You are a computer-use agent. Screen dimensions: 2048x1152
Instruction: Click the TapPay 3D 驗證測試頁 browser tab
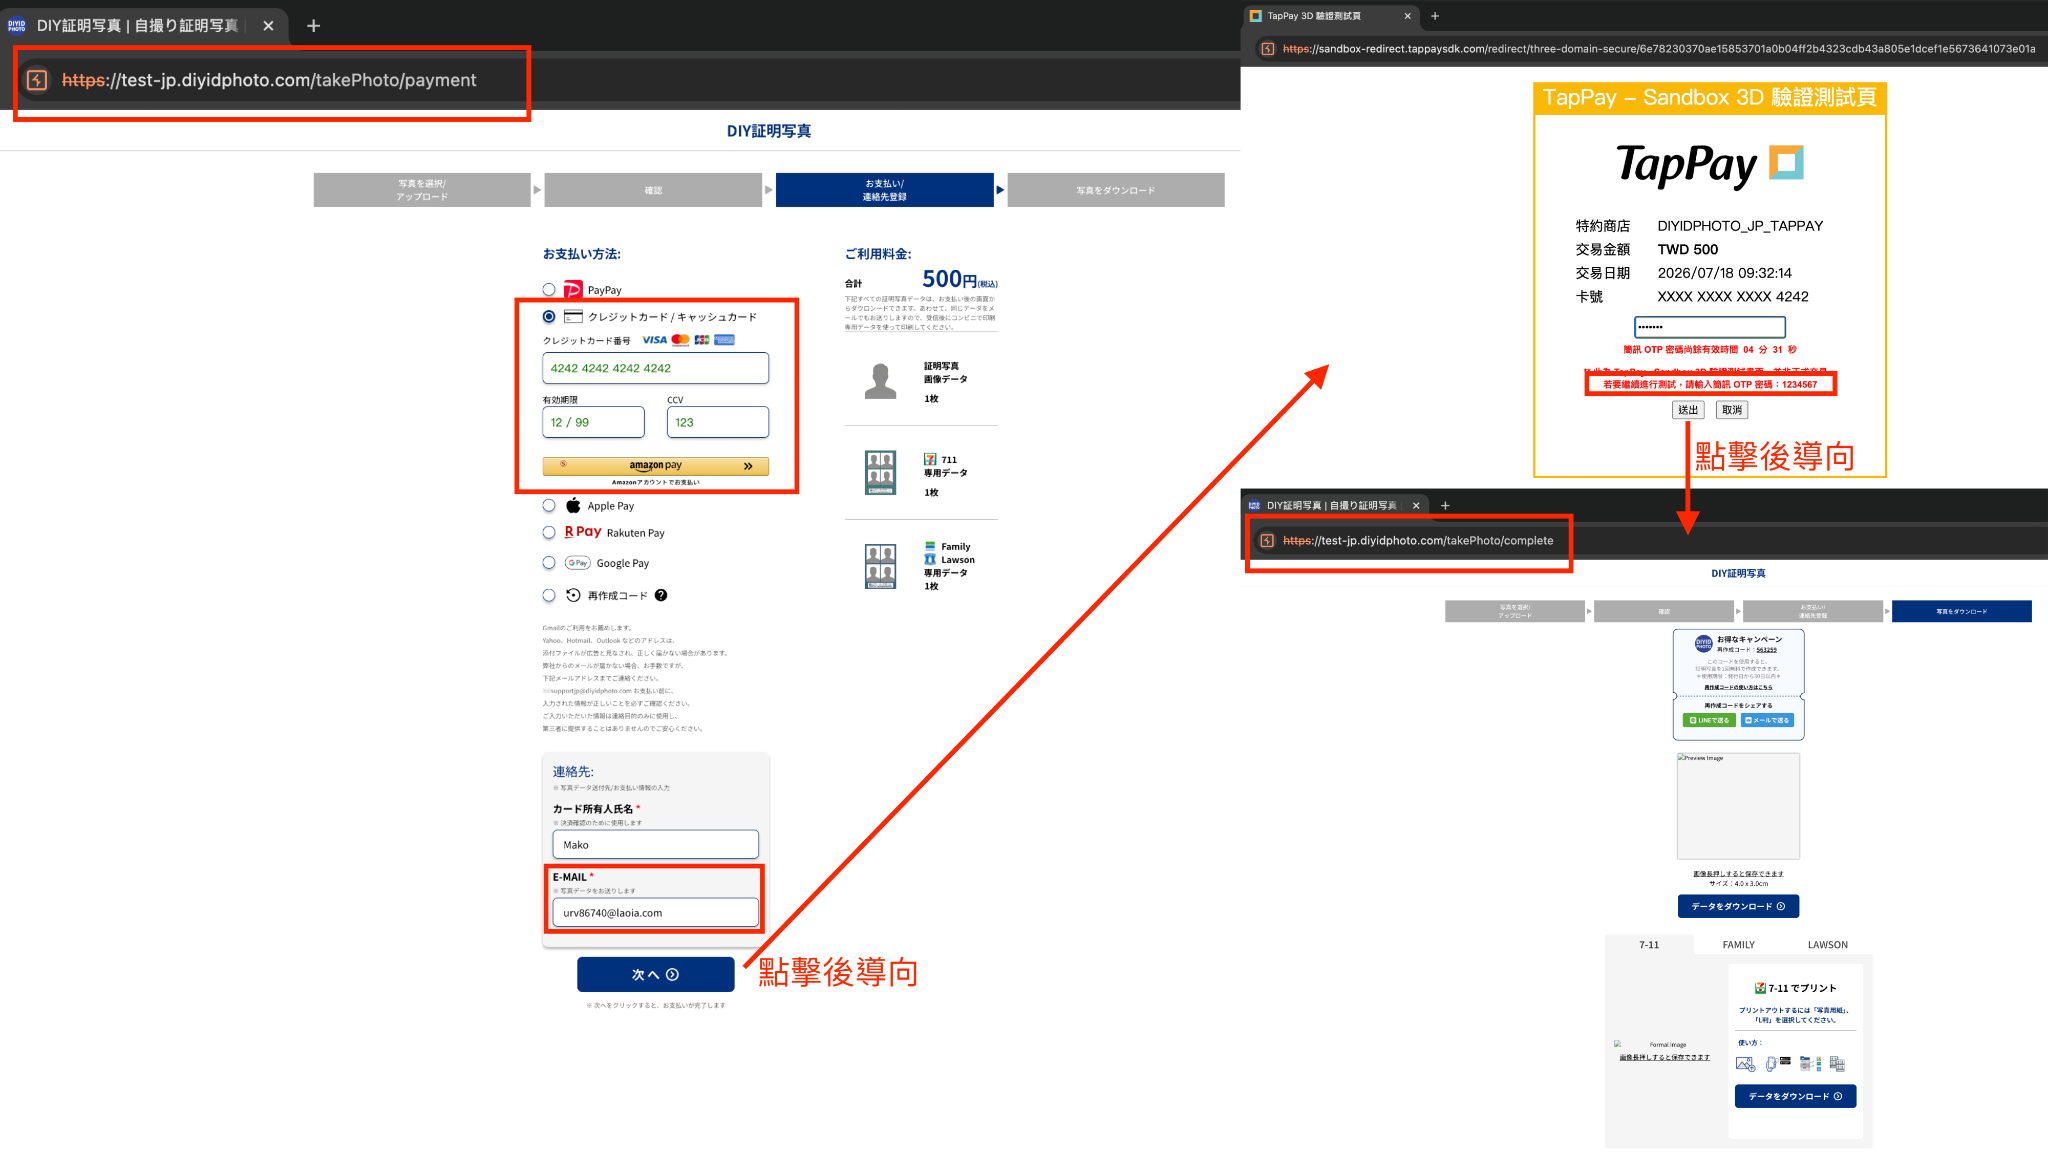1330,16
